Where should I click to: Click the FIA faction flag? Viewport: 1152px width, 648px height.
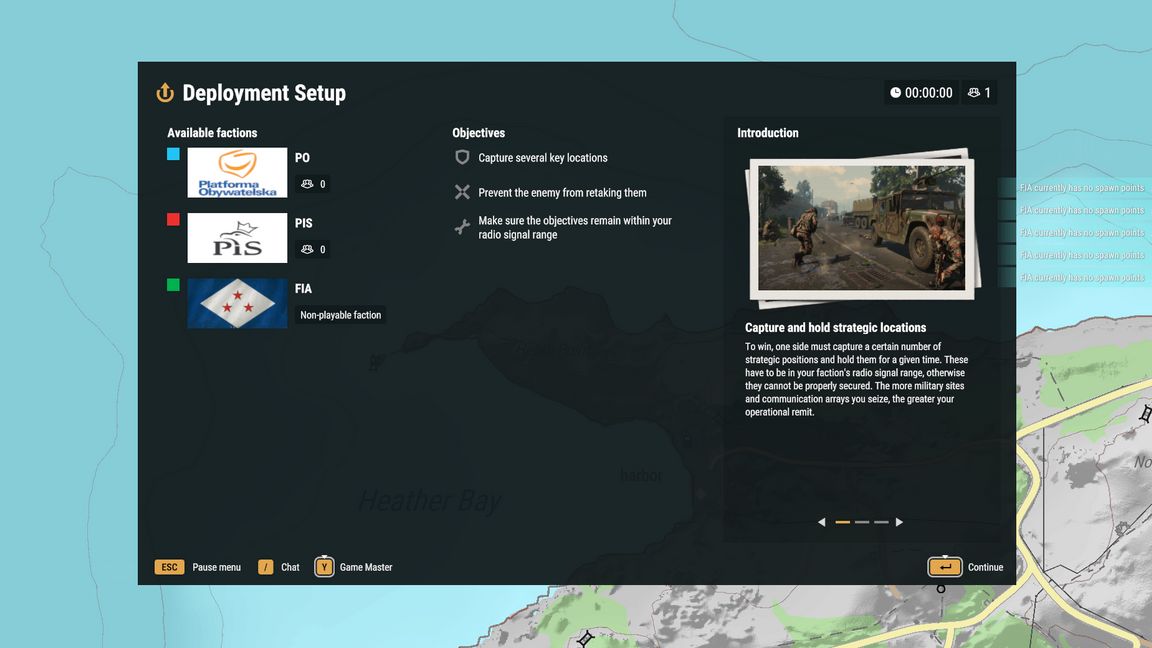237,303
